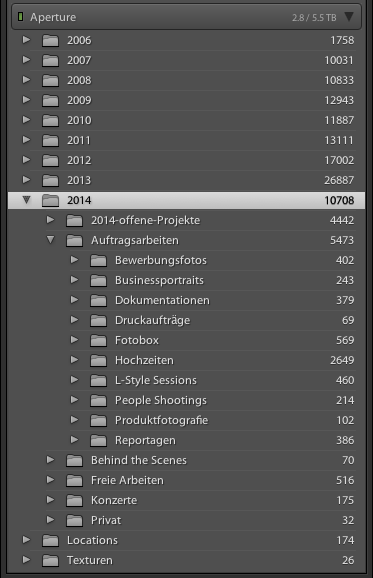Click the Fotobox folder icon
This screenshot has height=578, width=373.
98,340
